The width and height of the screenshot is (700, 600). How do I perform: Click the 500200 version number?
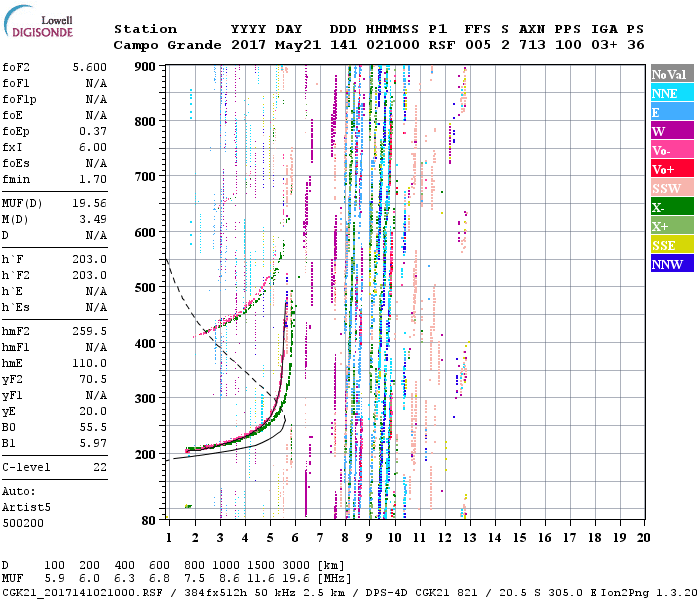pyautogui.click(x=23, y=523)
